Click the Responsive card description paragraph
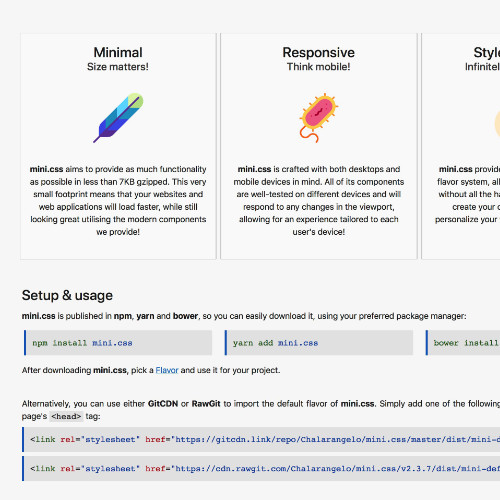Image resolution: width=500 pixels, height=500 pixels. tap(319, 200)
